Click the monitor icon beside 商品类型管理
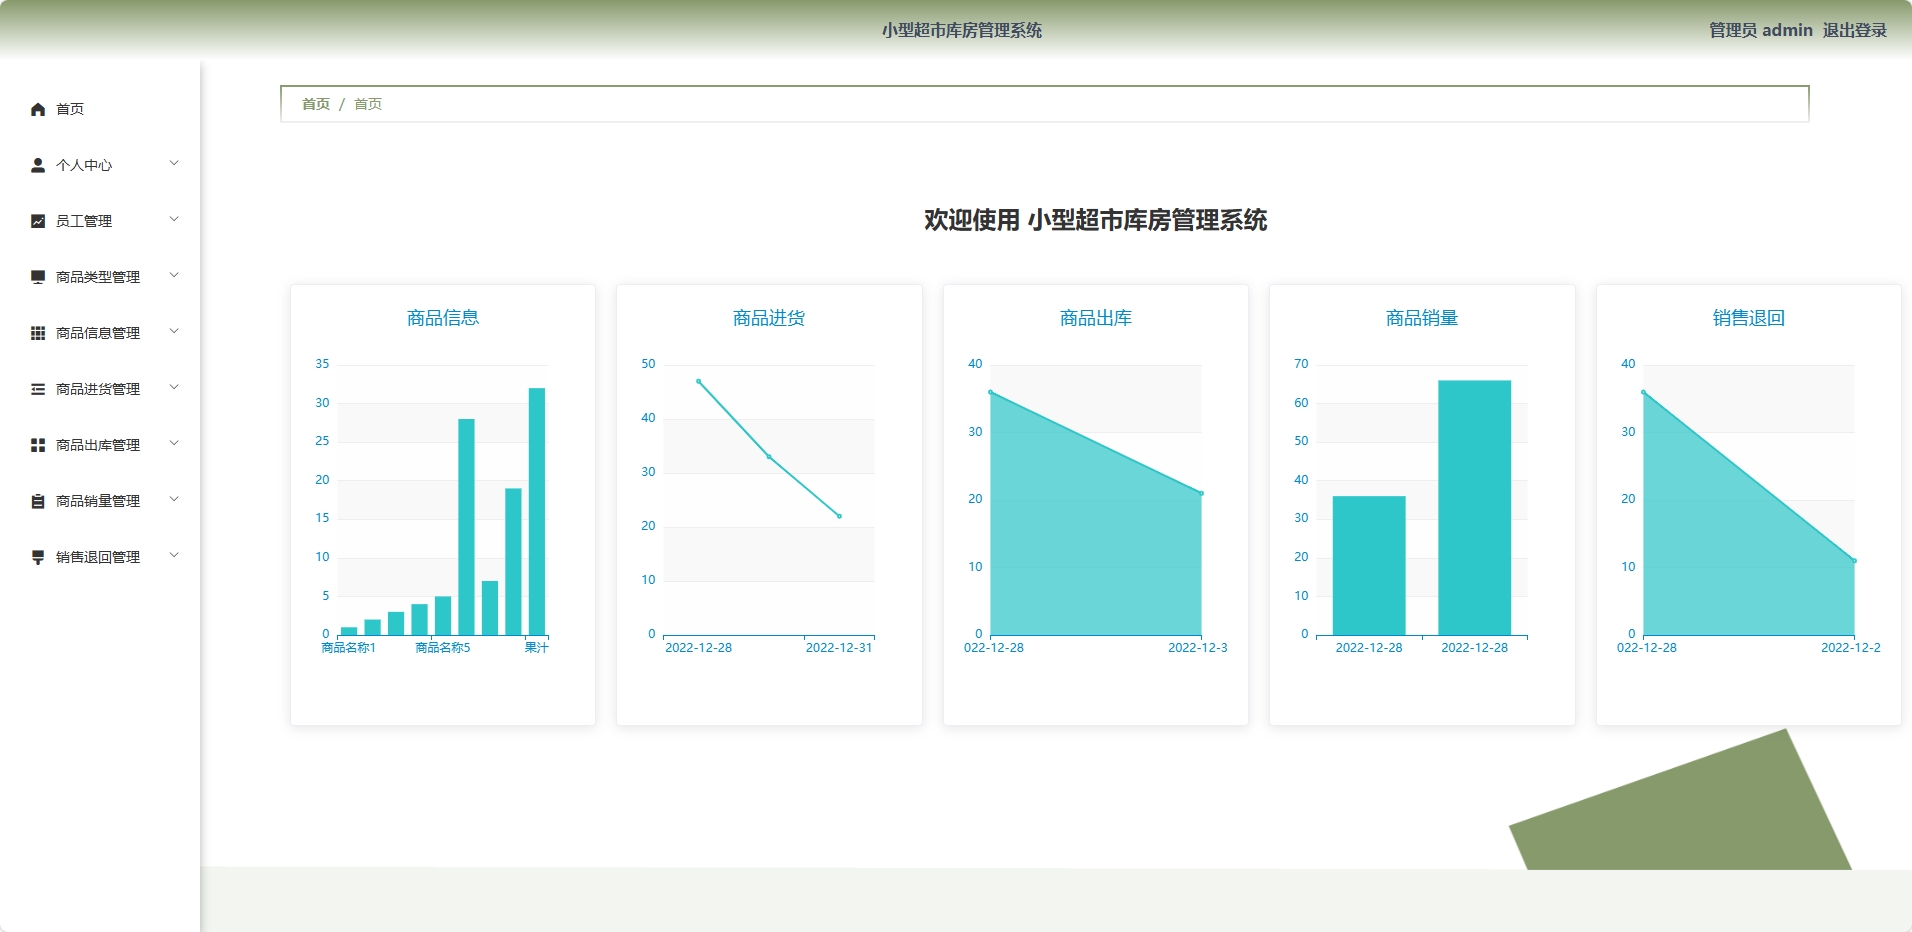The image size is (1912, 932). coord(38,277)
